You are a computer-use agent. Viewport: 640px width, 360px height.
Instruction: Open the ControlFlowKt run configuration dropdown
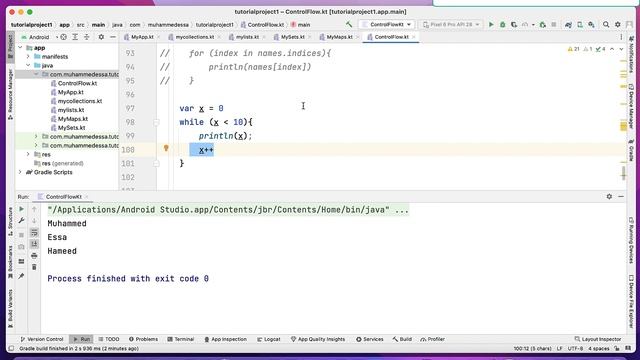pos(387,24)
